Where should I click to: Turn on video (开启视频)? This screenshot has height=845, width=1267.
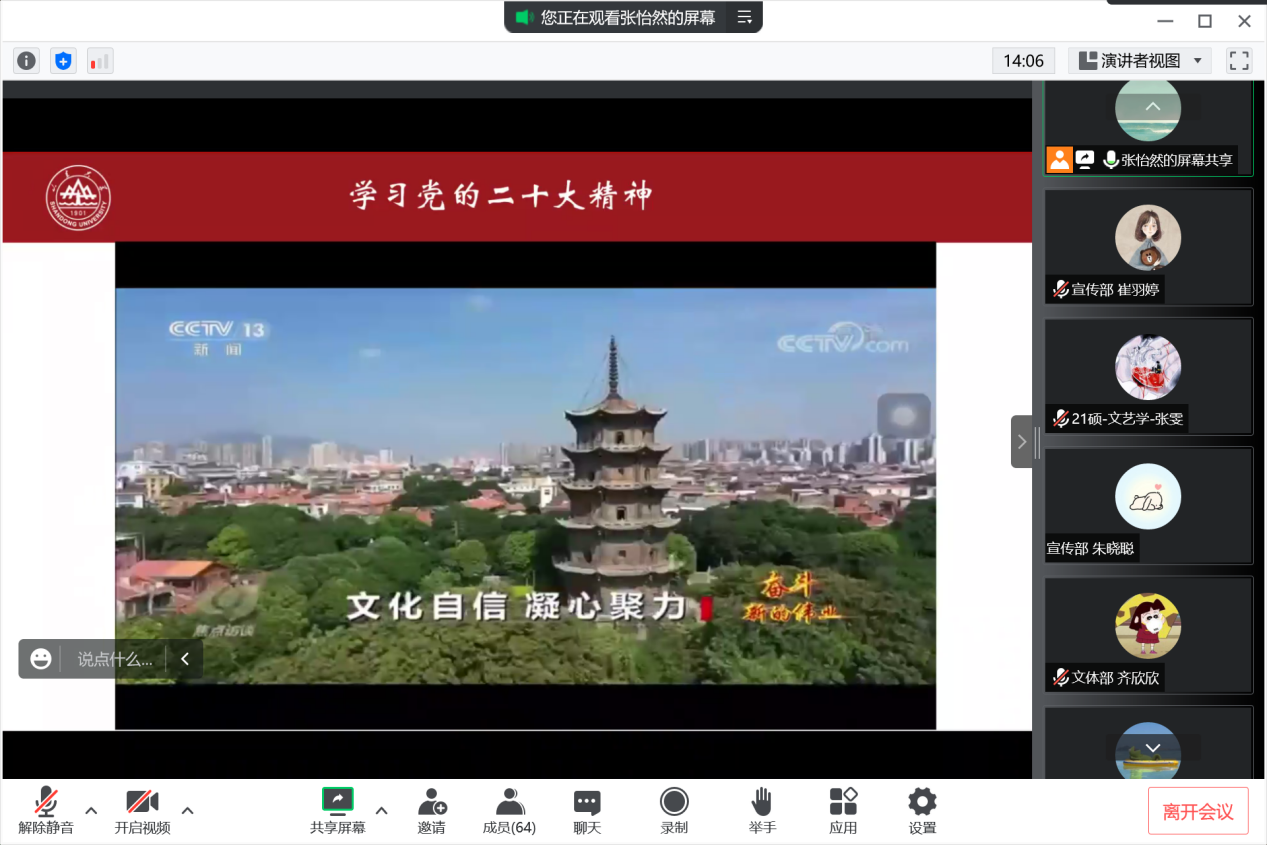click(x=142, y=810)
